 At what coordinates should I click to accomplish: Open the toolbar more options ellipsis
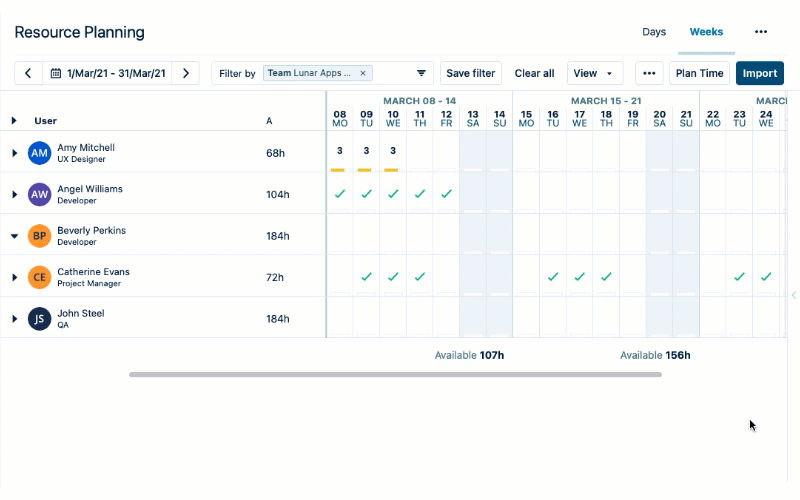click(649, 73)
